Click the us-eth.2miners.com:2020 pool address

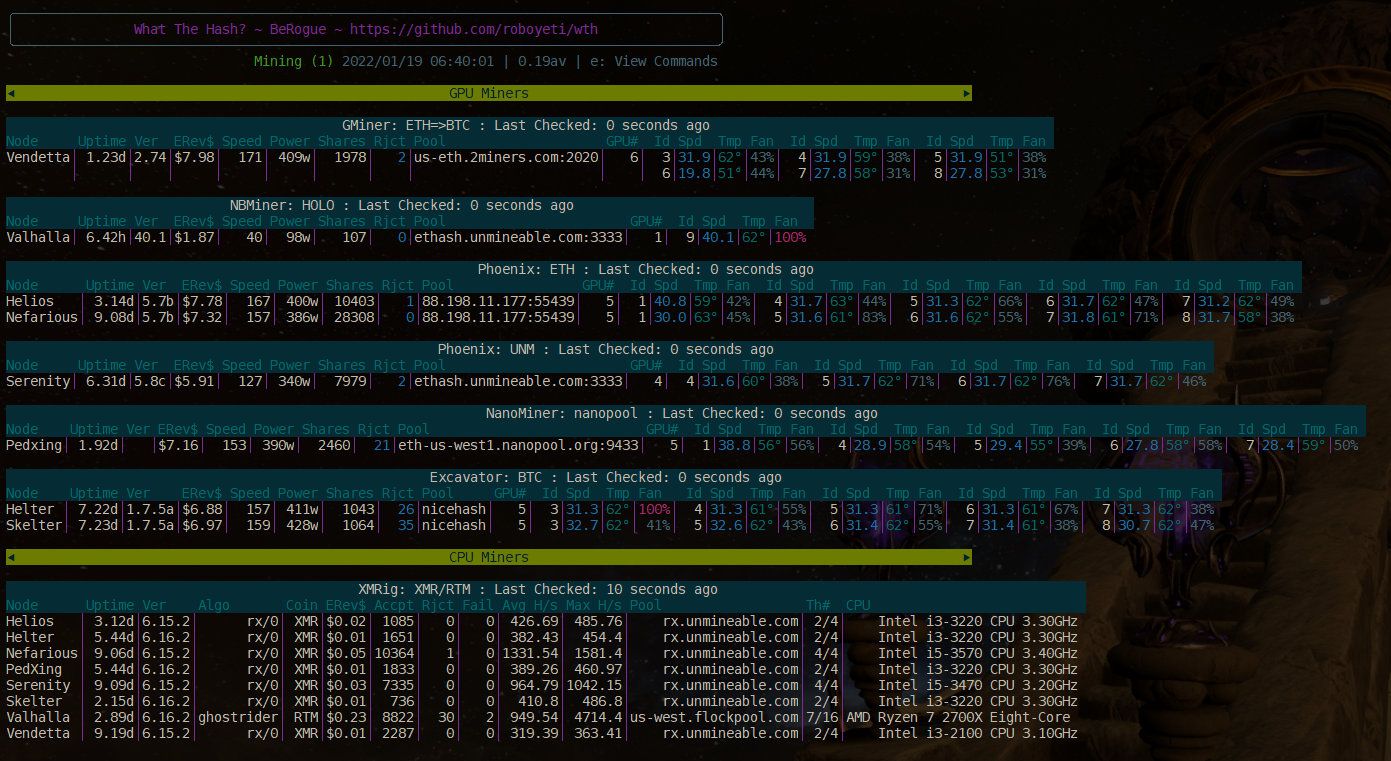pos(505,157)
